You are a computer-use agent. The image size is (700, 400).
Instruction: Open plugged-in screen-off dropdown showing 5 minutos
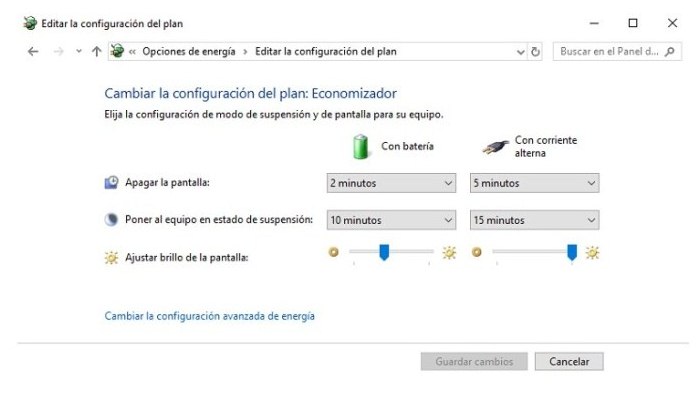click(534, 183)
